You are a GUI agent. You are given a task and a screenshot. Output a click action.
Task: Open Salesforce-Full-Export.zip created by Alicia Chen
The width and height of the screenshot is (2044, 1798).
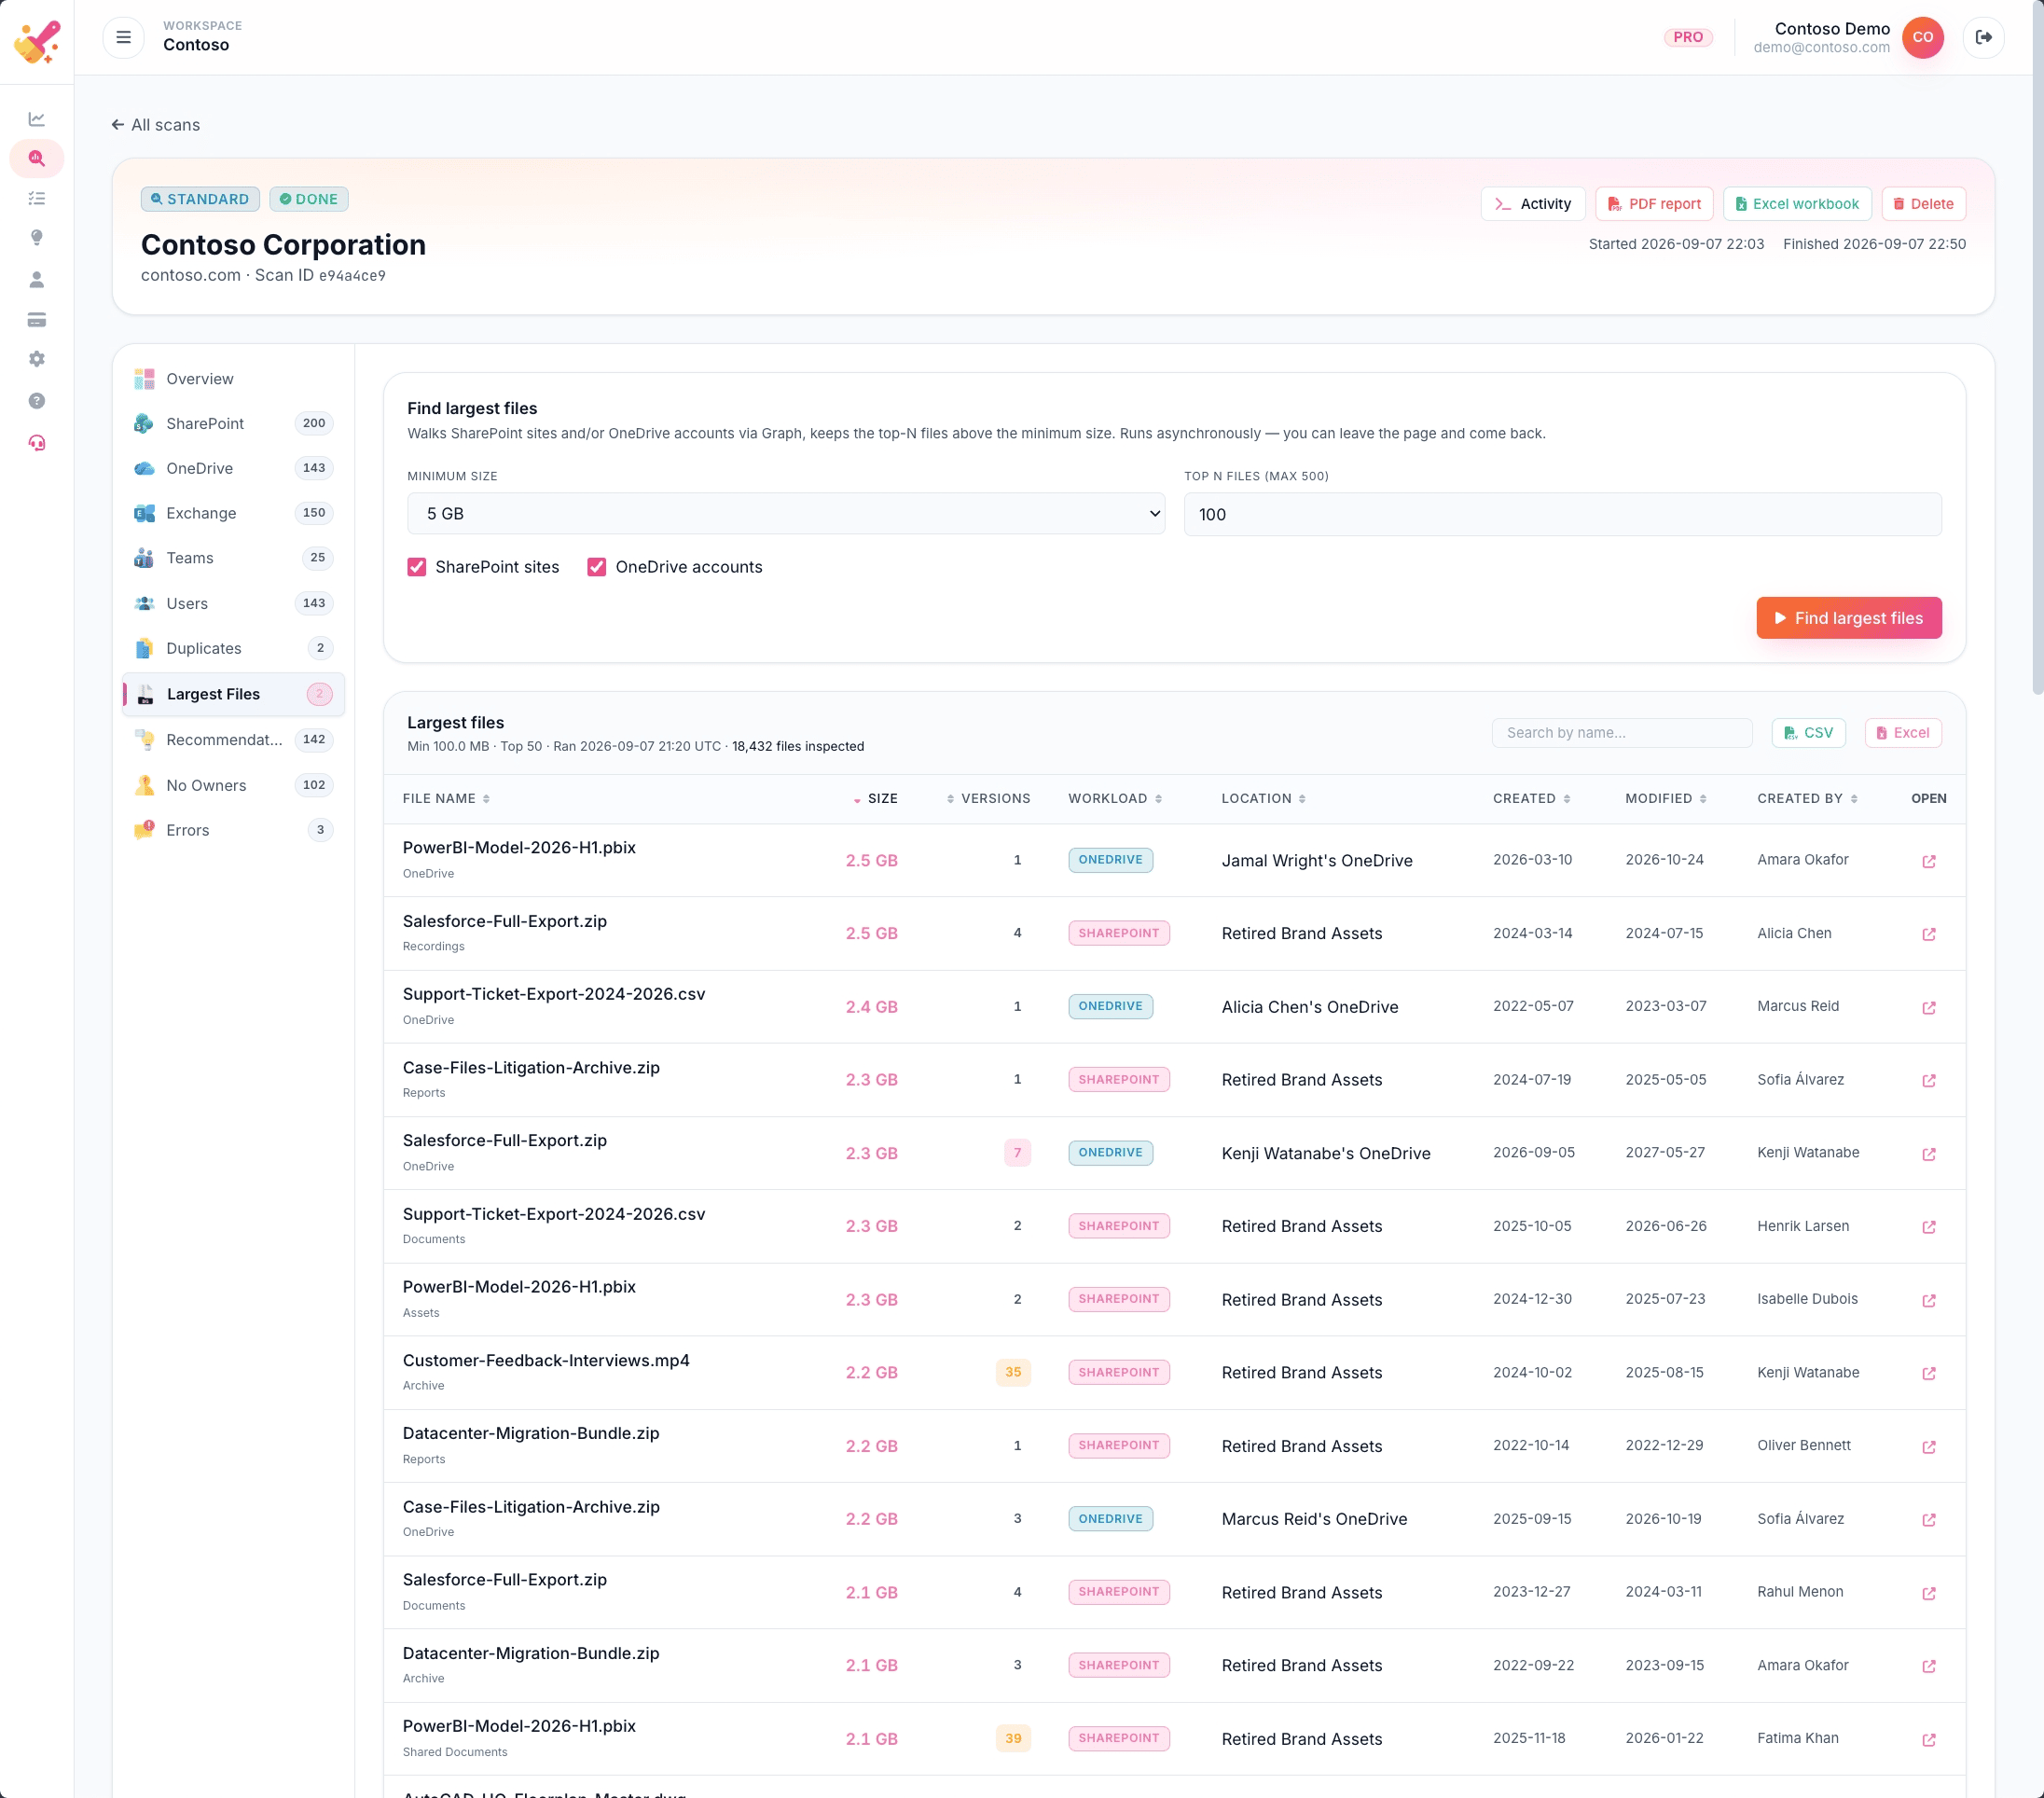[x=1928, y=934]
